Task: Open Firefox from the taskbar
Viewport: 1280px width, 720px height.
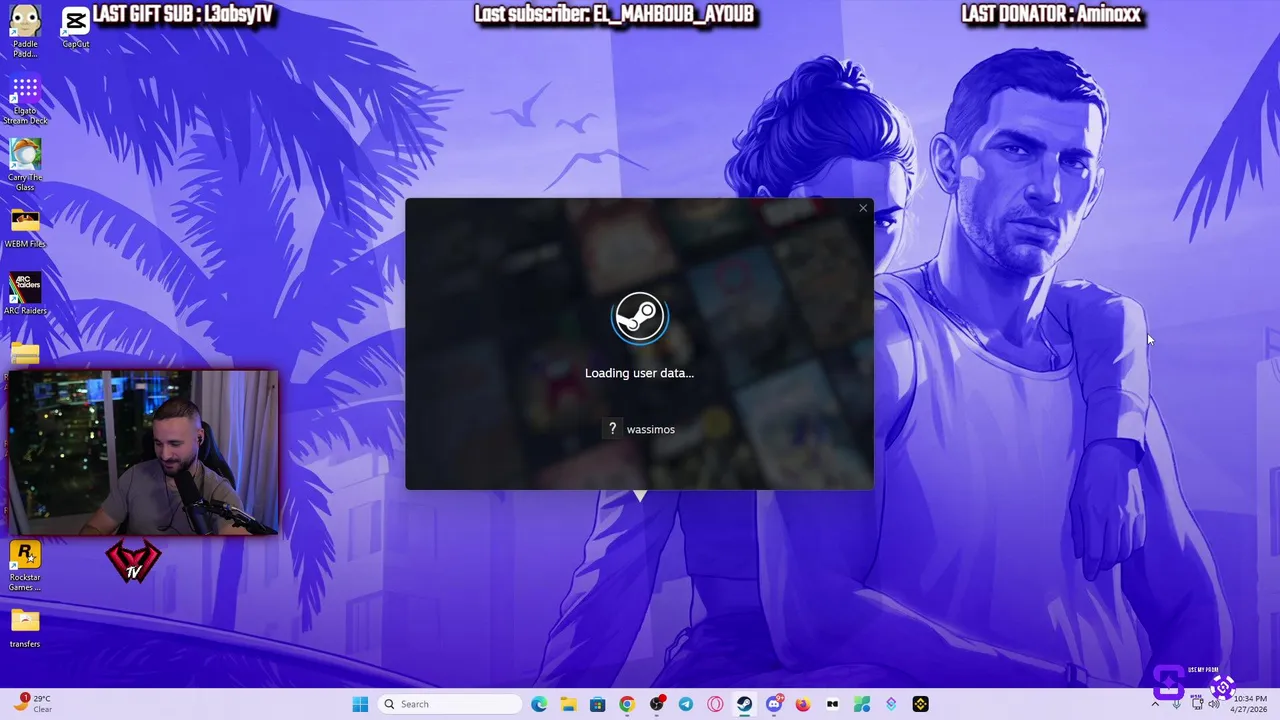Action: click(802, 704)
